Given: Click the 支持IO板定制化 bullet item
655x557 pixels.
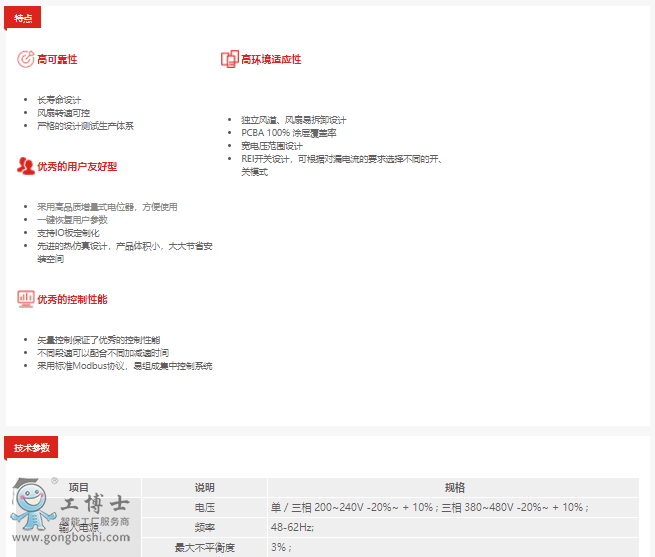Looking at the screenshot, I should [68, 233].
